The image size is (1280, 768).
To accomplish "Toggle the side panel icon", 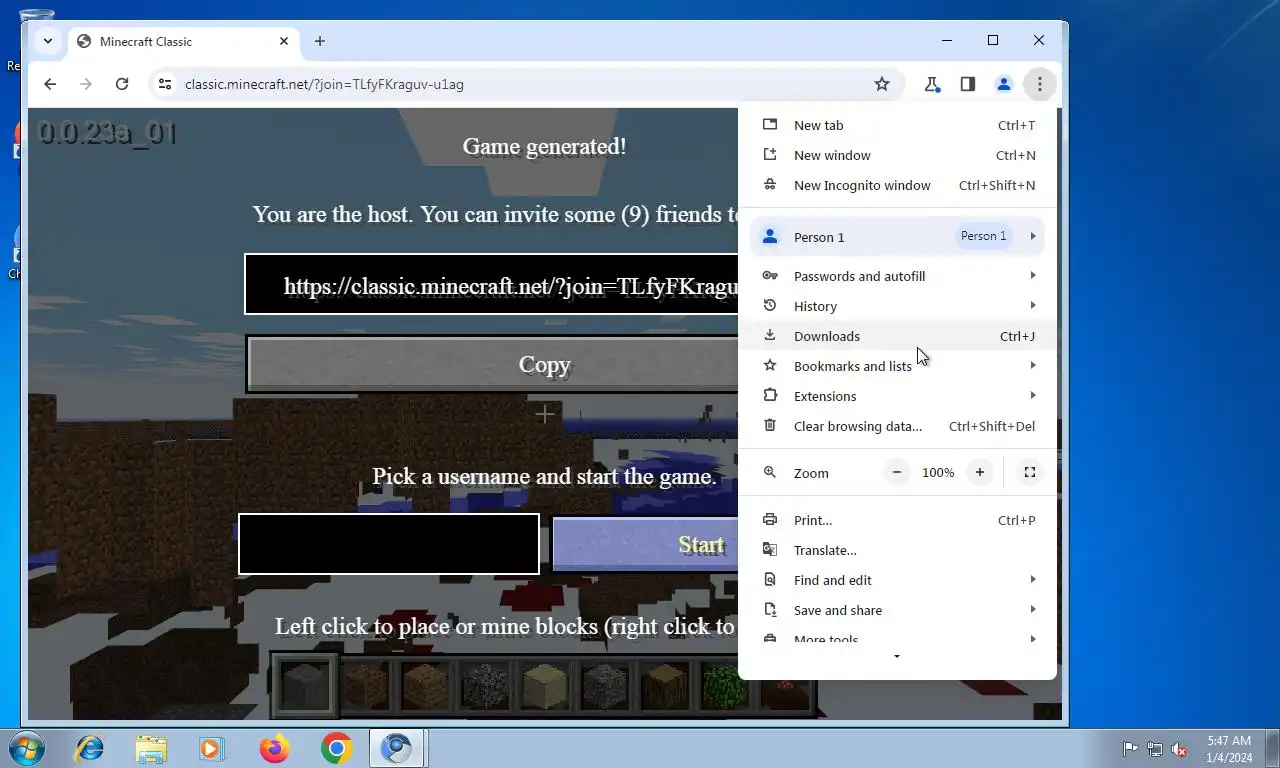I will 967,84.
